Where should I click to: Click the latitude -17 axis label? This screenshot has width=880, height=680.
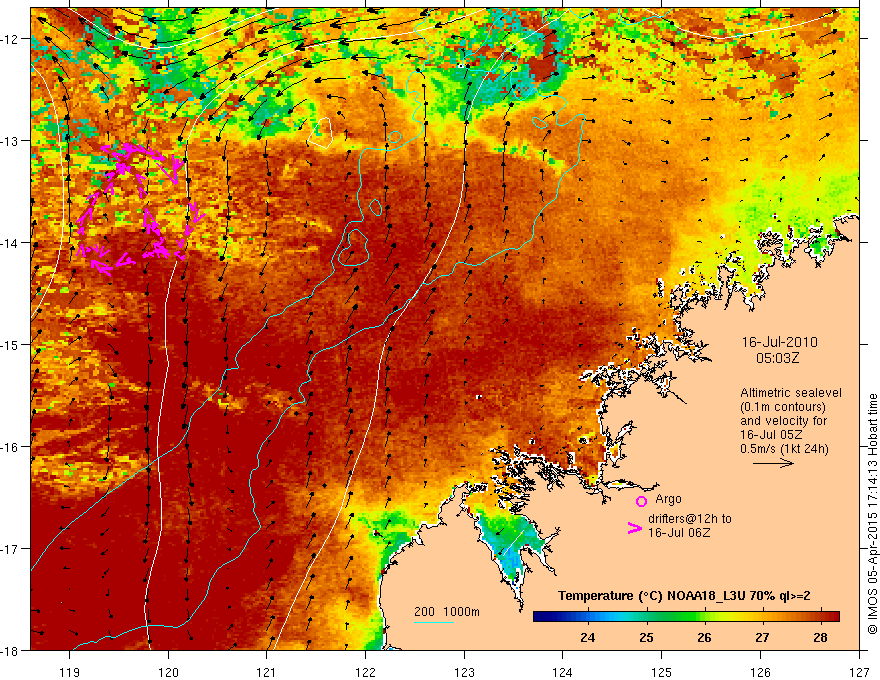click(10, 549)
